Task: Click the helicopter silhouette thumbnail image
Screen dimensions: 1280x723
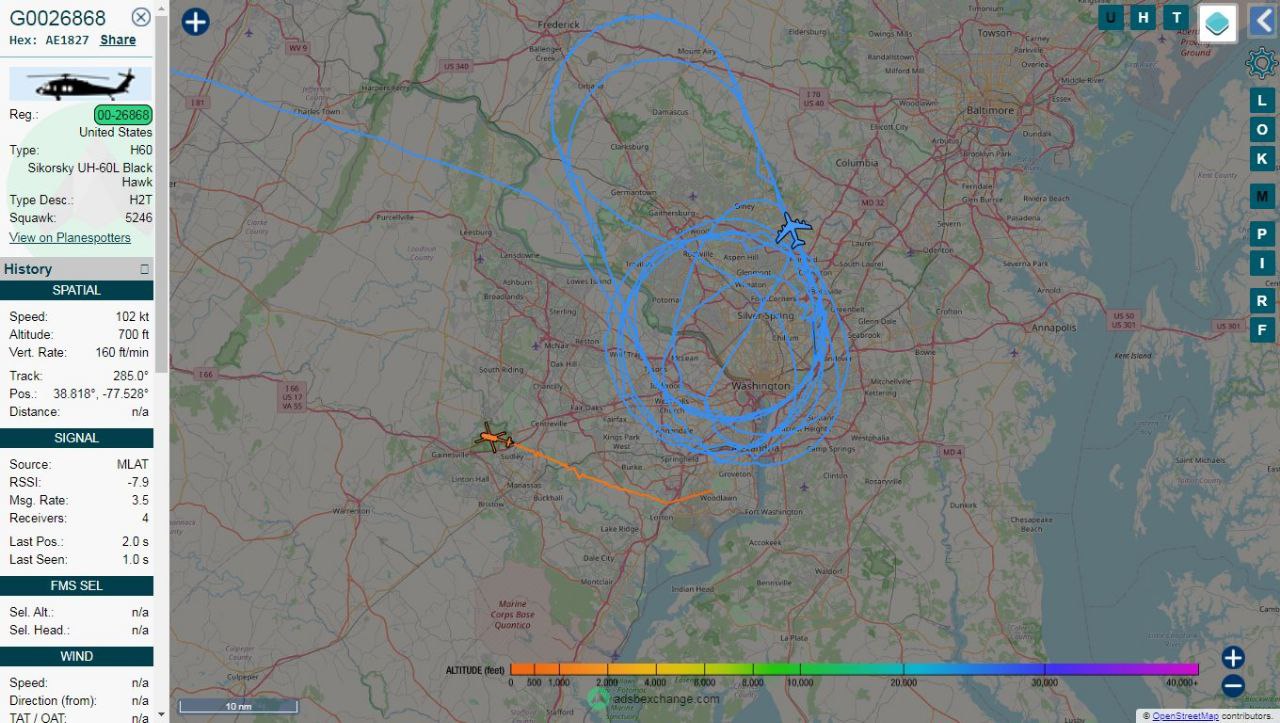Action: [81, 84]
